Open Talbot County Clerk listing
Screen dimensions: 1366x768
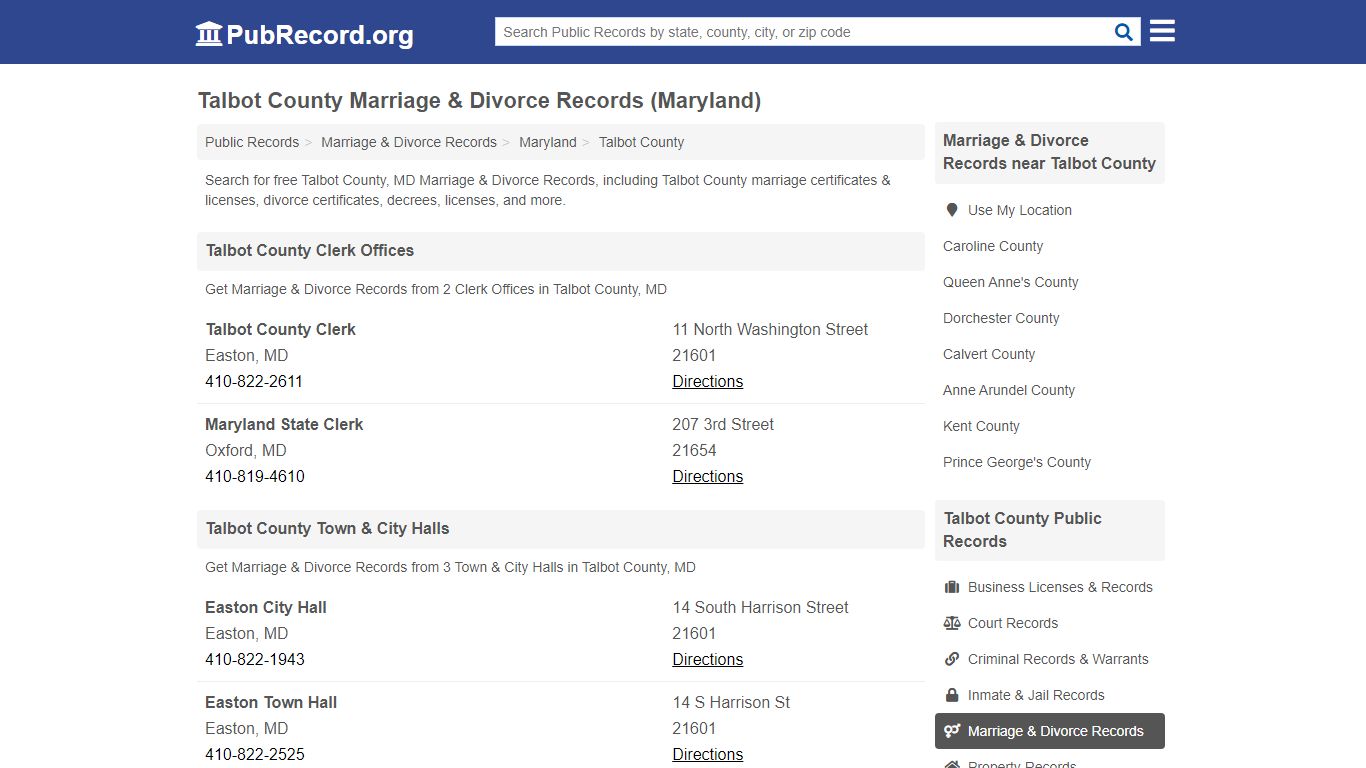coord(280,329)
